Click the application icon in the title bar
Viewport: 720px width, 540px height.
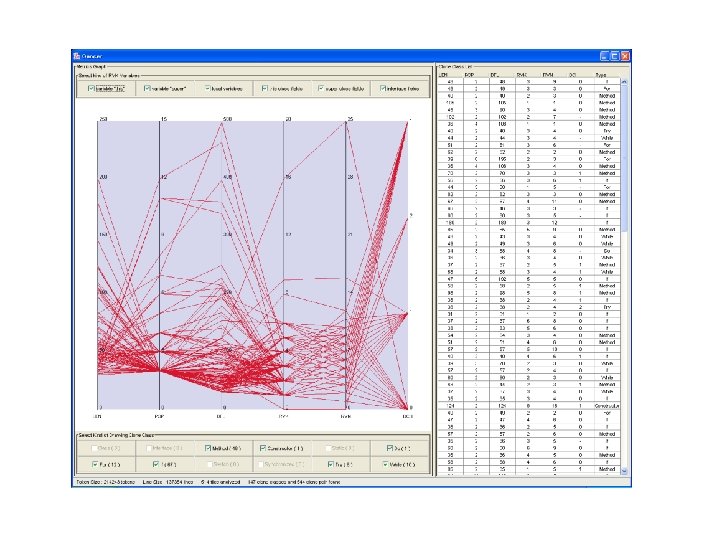click(77, 56)
